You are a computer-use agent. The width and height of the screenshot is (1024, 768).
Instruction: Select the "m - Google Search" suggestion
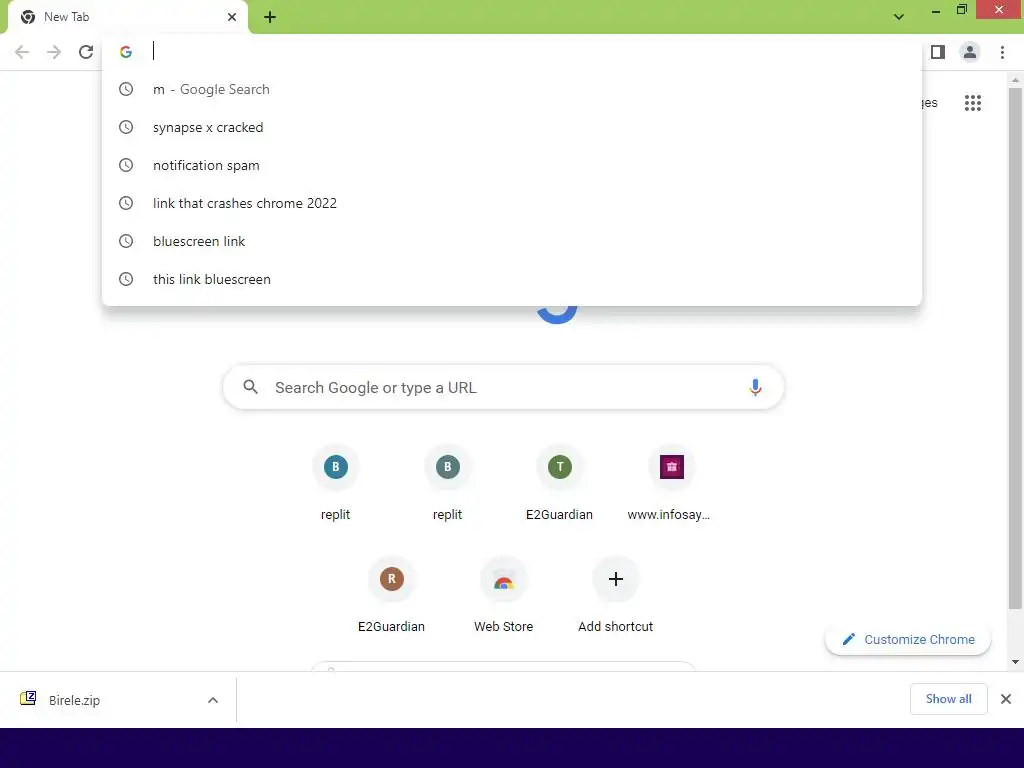tap(512, 89)
